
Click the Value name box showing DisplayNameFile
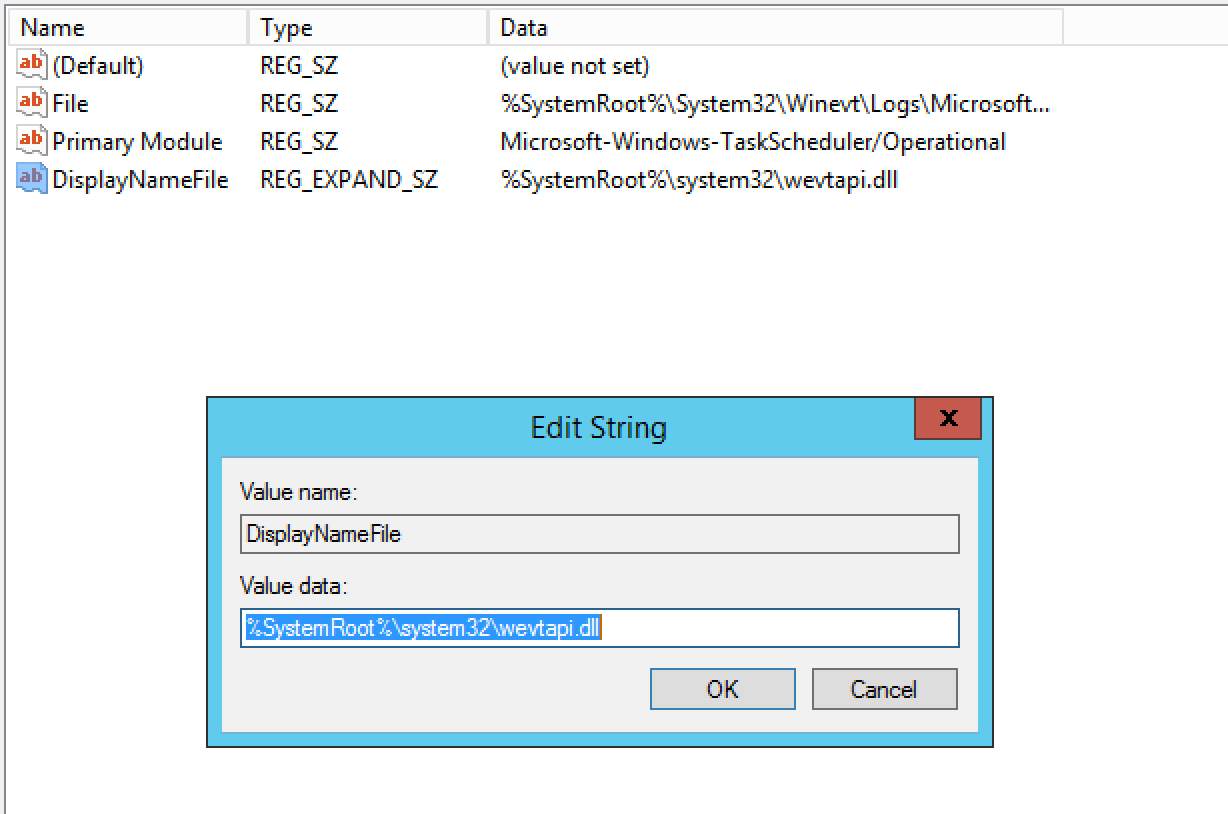(x=600, y=534)
